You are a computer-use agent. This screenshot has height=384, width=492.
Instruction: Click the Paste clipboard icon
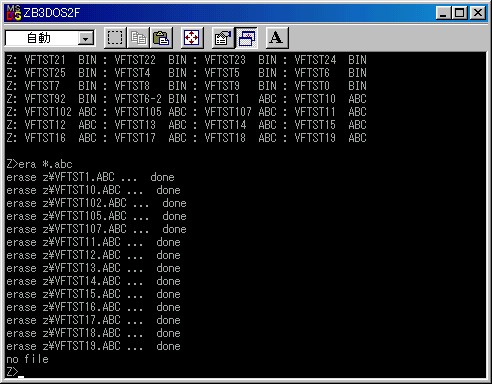[x=162, y=38]
